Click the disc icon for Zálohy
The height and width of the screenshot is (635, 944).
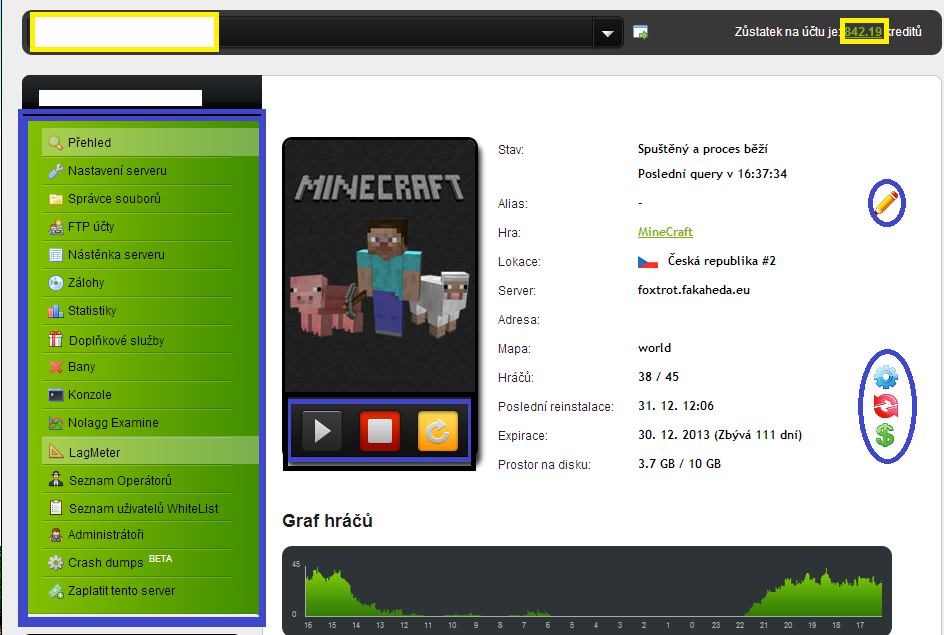coord(55,283)
